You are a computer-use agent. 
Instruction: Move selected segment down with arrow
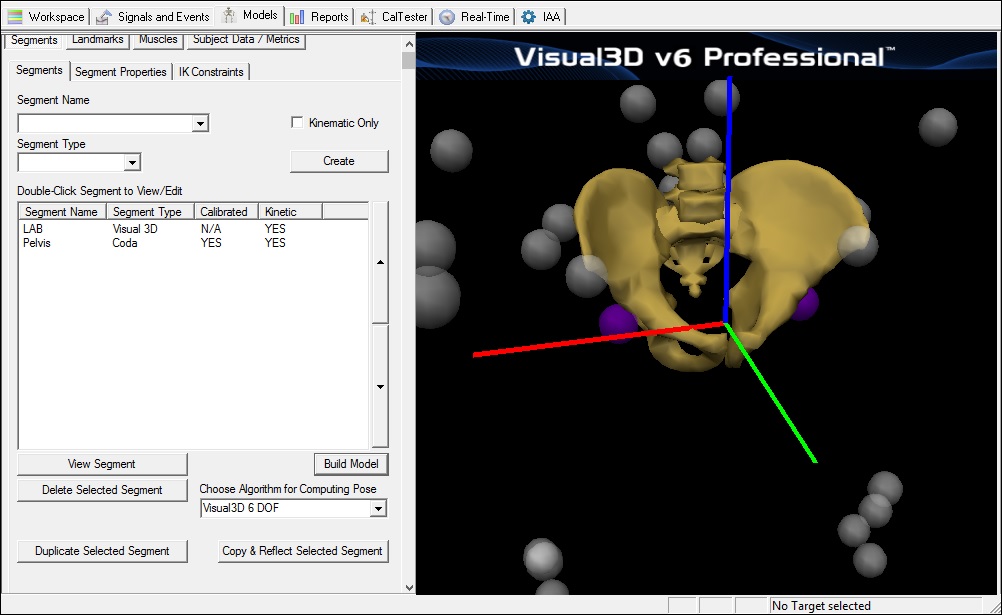tap(380, 386)
